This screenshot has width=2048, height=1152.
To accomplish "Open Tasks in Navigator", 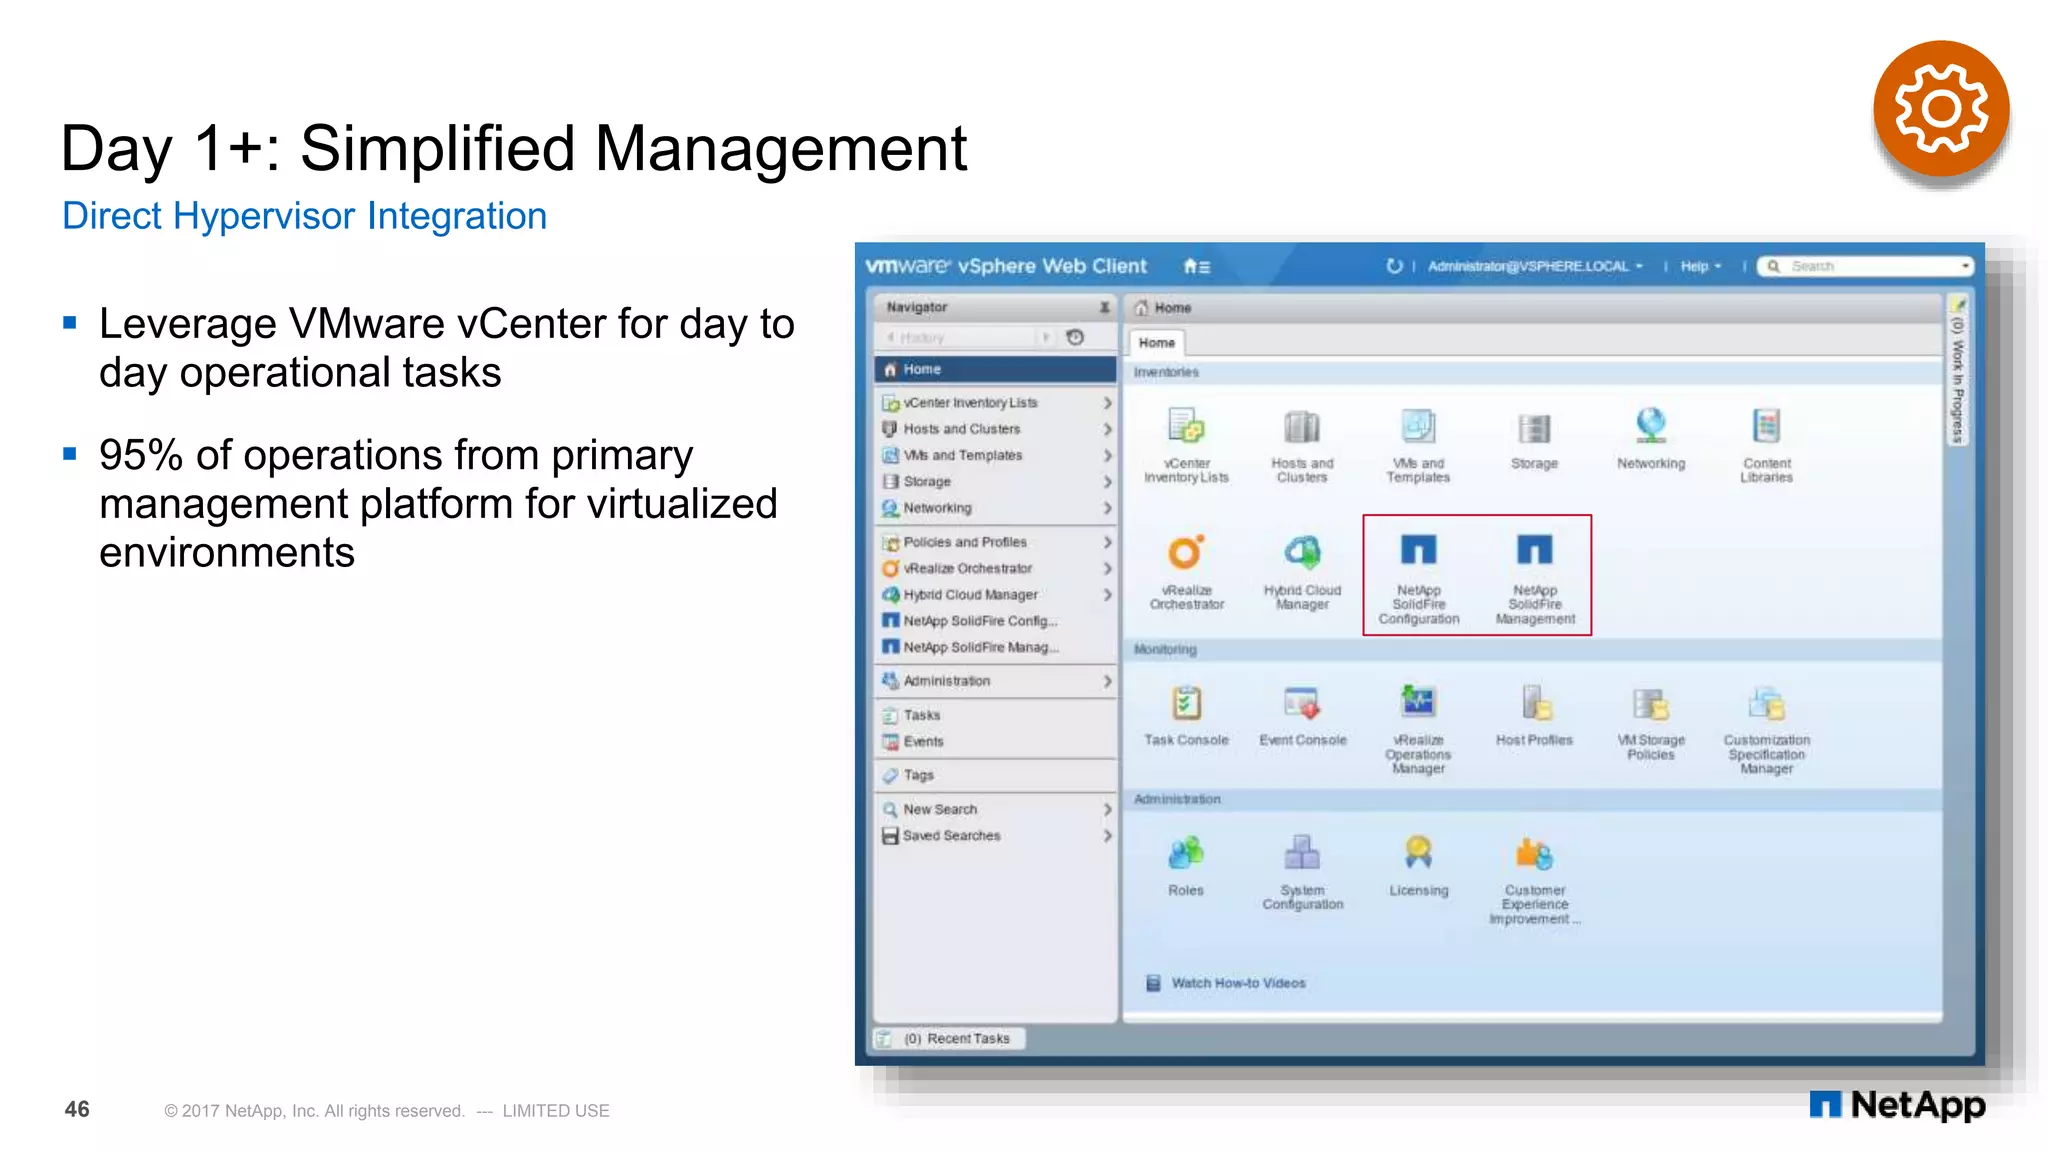I will point(995,715).
